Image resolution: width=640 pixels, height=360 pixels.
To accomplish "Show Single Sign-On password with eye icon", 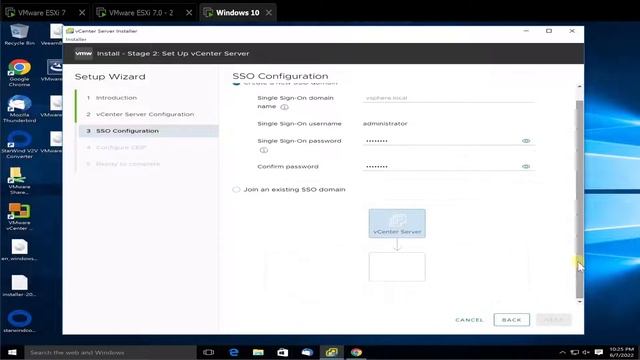I will coord(526,141).
